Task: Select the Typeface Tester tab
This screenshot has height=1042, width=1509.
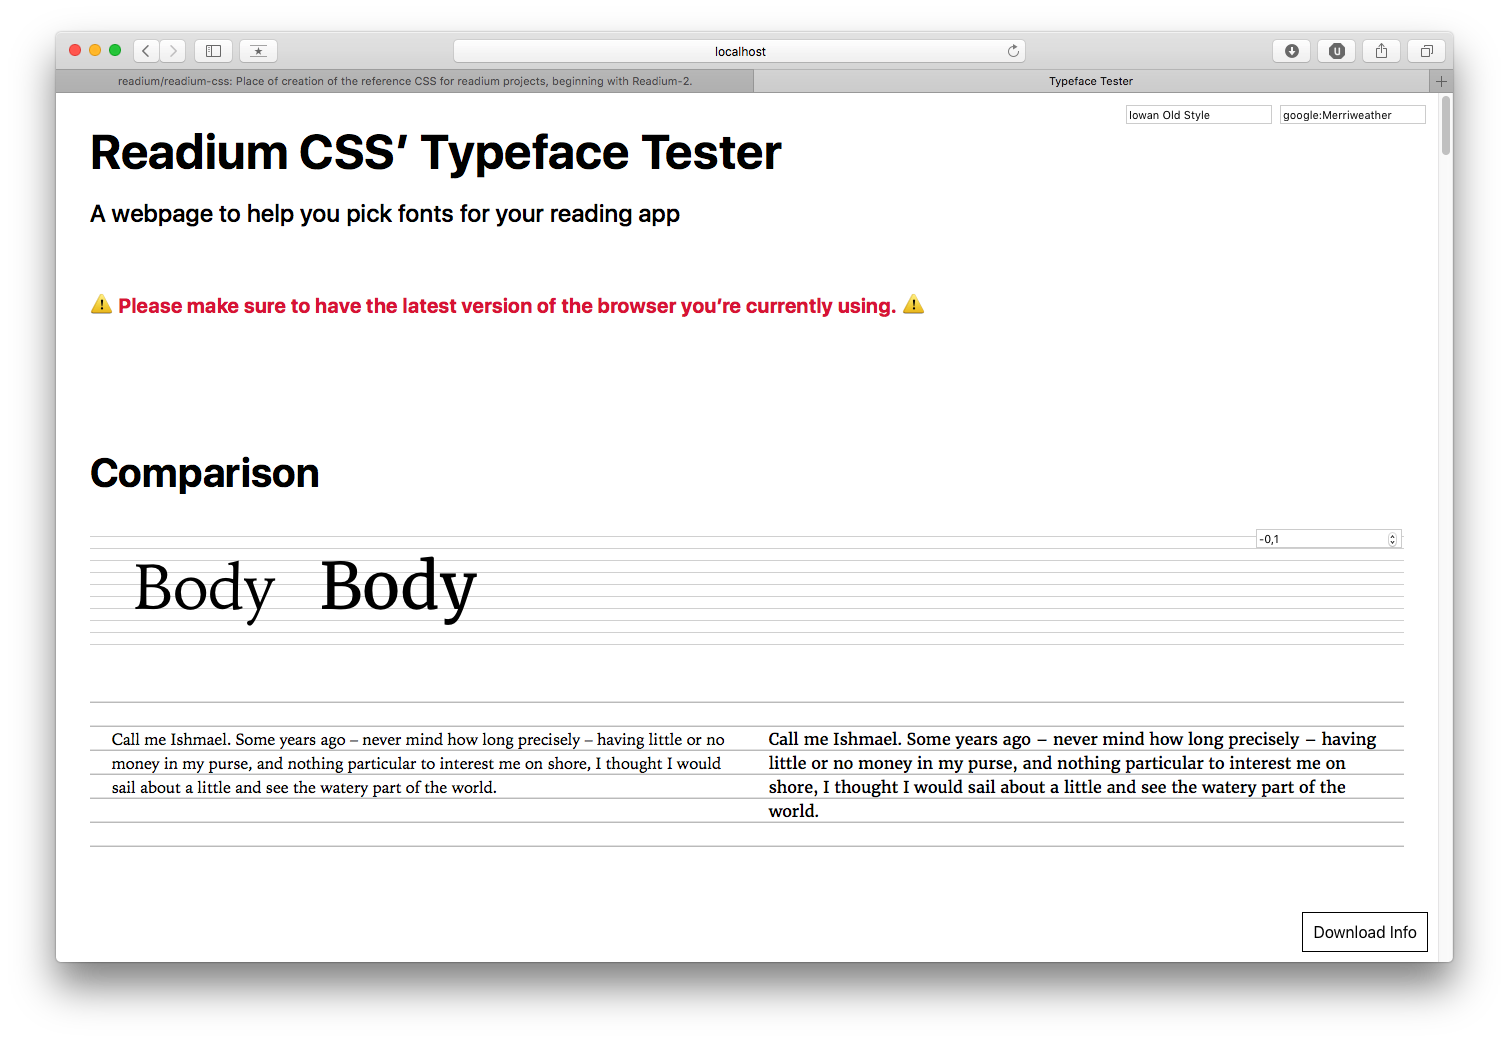Action: 1090,81
